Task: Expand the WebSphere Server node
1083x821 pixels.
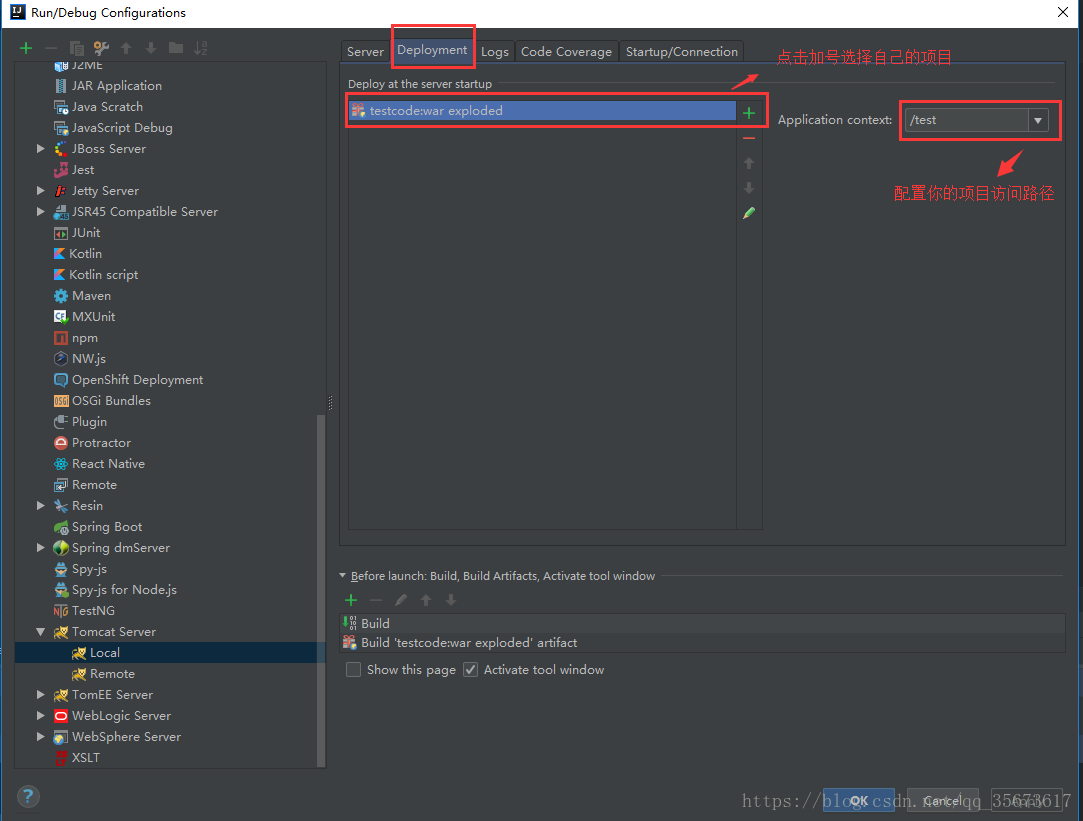Action: [x=40, y=737]
